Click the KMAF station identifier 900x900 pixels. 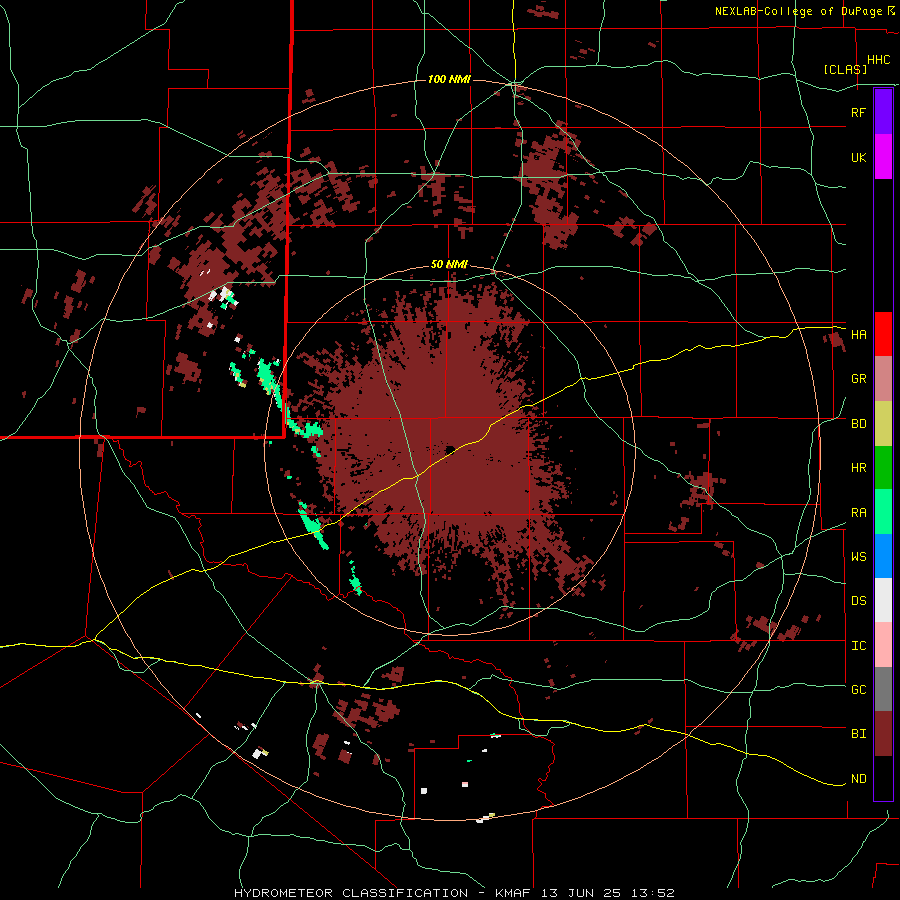pyautogui.click(x=514, y=893)
